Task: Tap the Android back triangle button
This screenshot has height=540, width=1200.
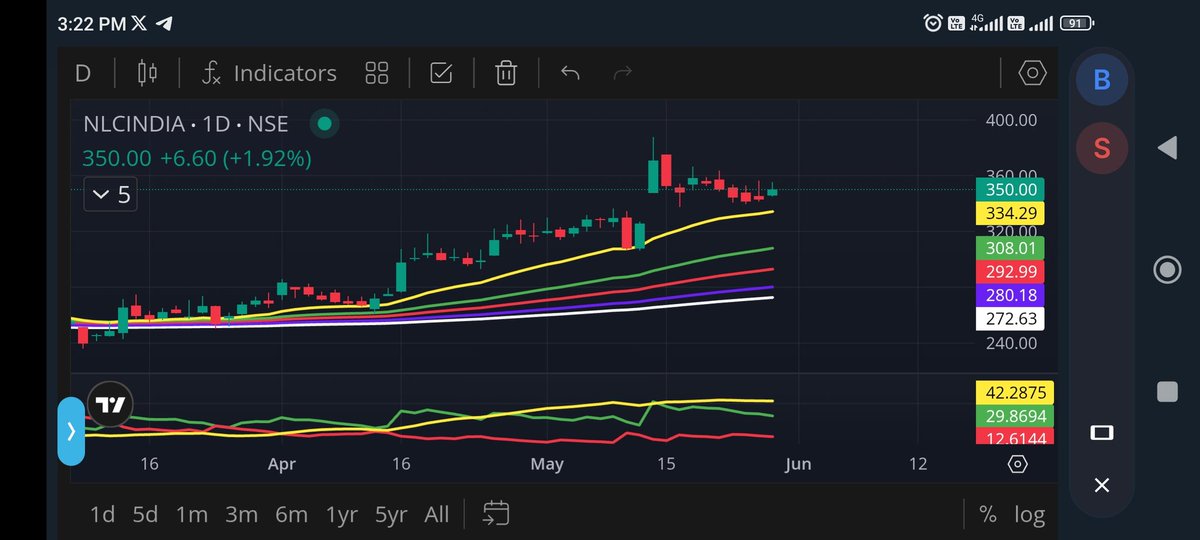Action: [1166, 149]
